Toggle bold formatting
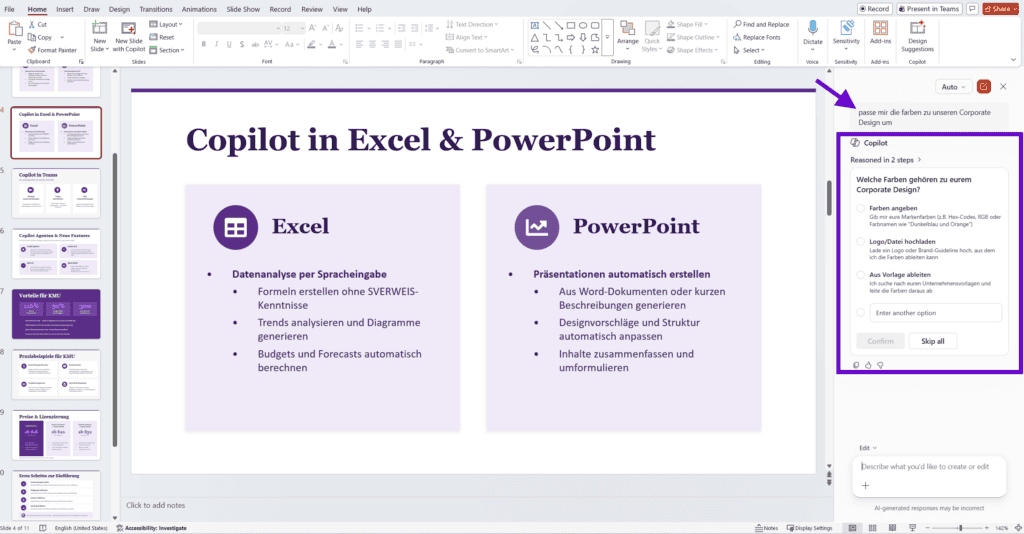Viewport: 1024px width, 534px height. coord(204,44)
